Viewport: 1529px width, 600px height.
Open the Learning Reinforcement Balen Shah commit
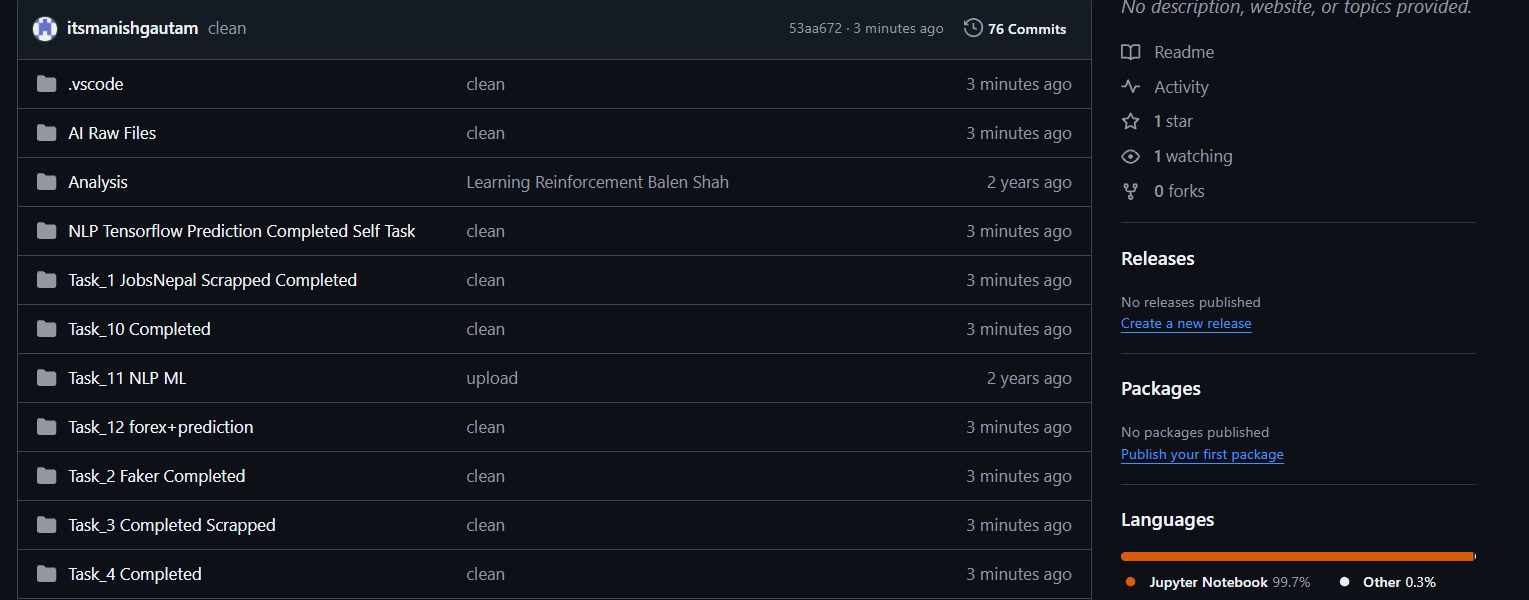[x=597, y=182]
